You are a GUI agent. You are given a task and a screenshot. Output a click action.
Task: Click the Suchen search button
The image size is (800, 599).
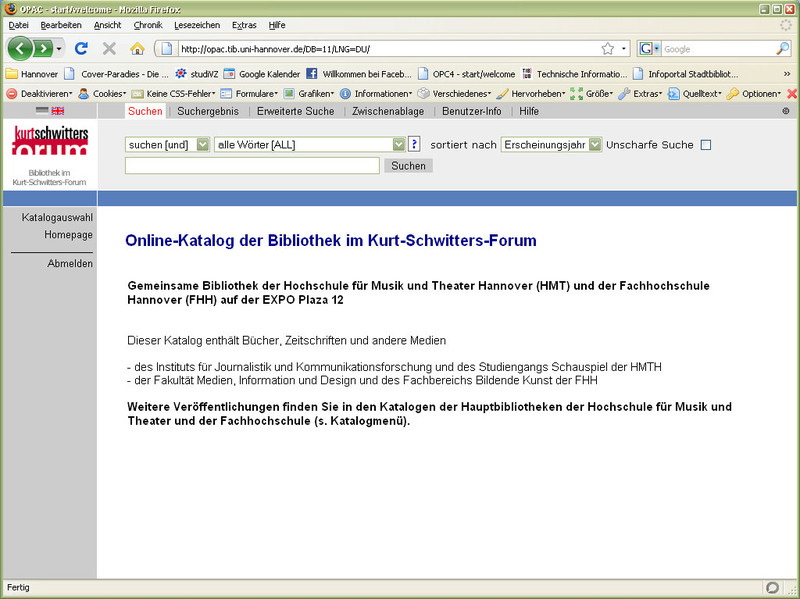408,166
